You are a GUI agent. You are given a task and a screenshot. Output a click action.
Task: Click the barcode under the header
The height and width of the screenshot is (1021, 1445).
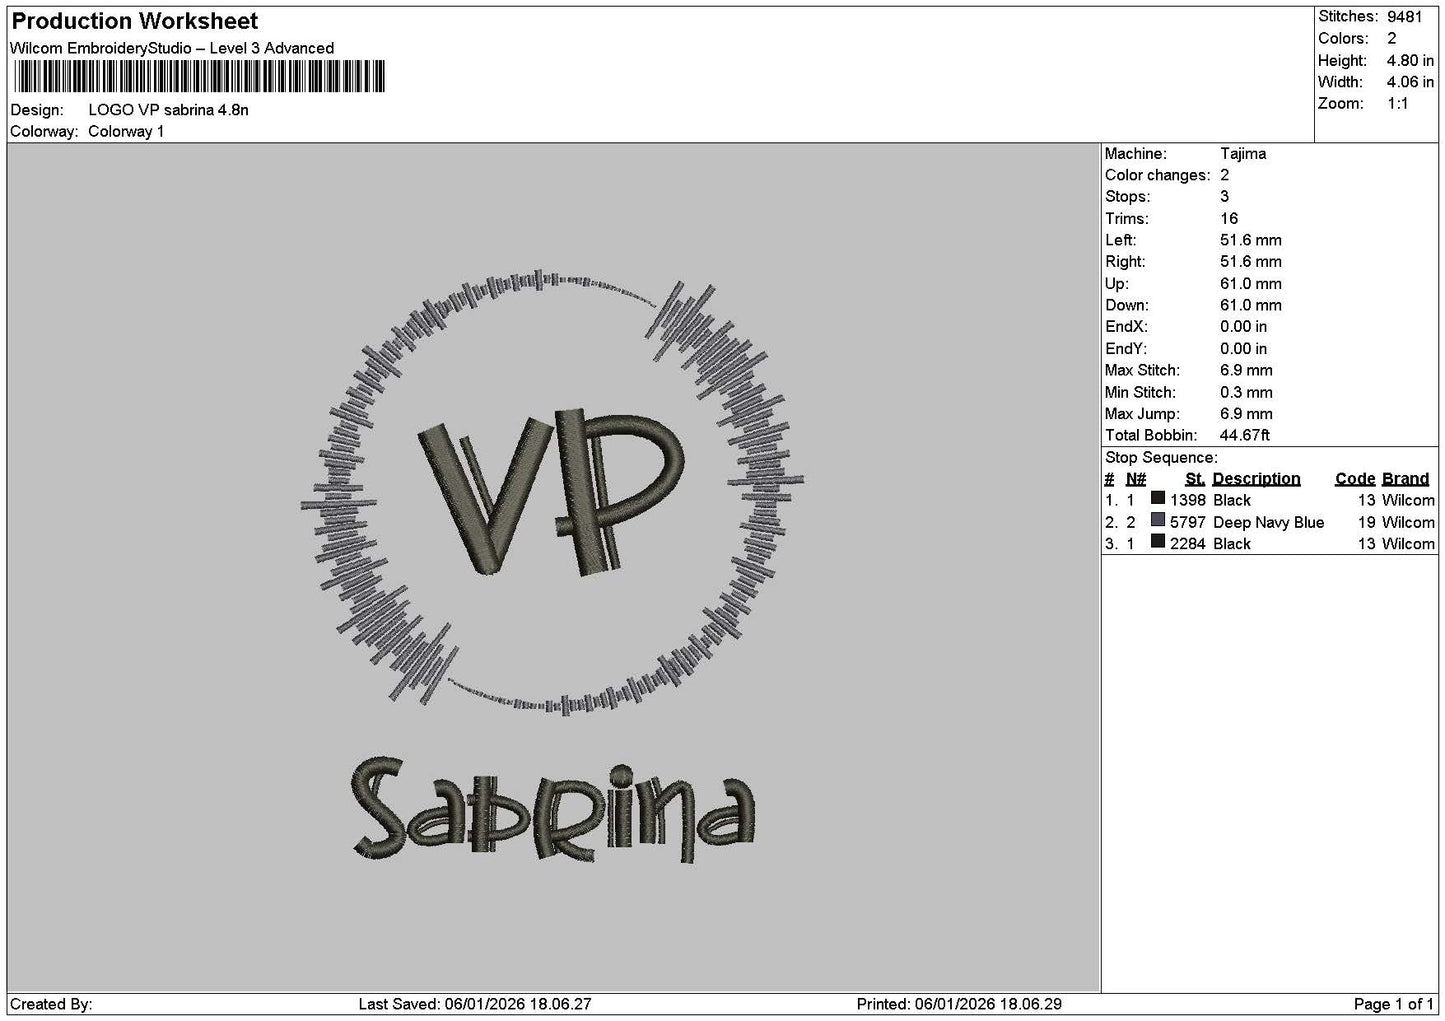tap(200, 77)
